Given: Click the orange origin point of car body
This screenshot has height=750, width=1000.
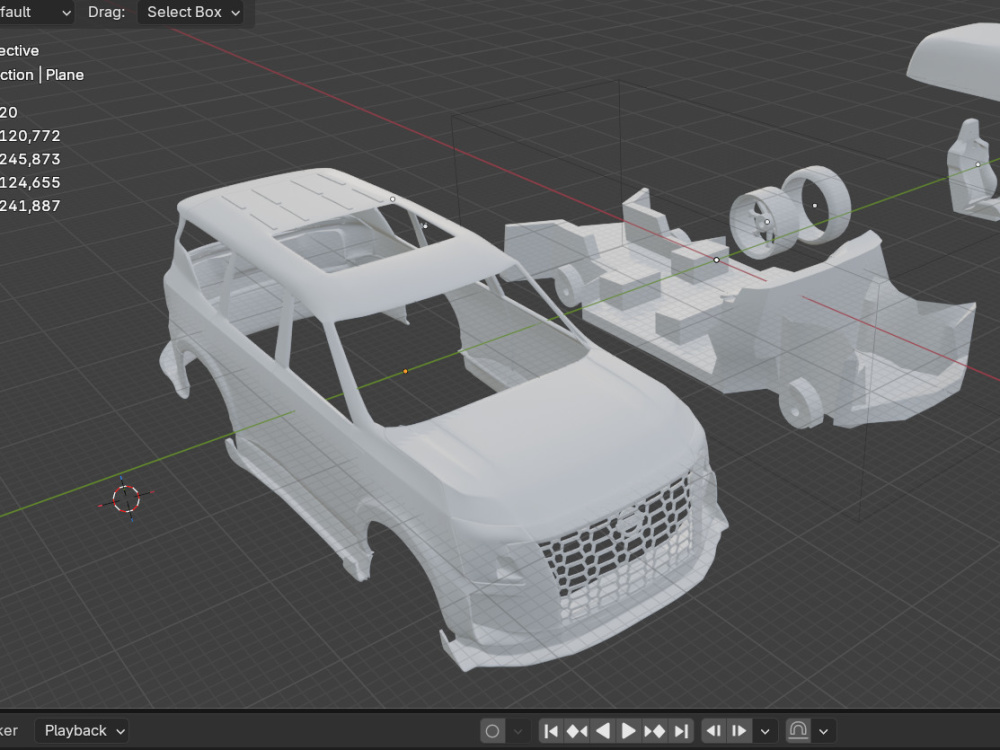Looking at the screenshot, I should 405,371.
